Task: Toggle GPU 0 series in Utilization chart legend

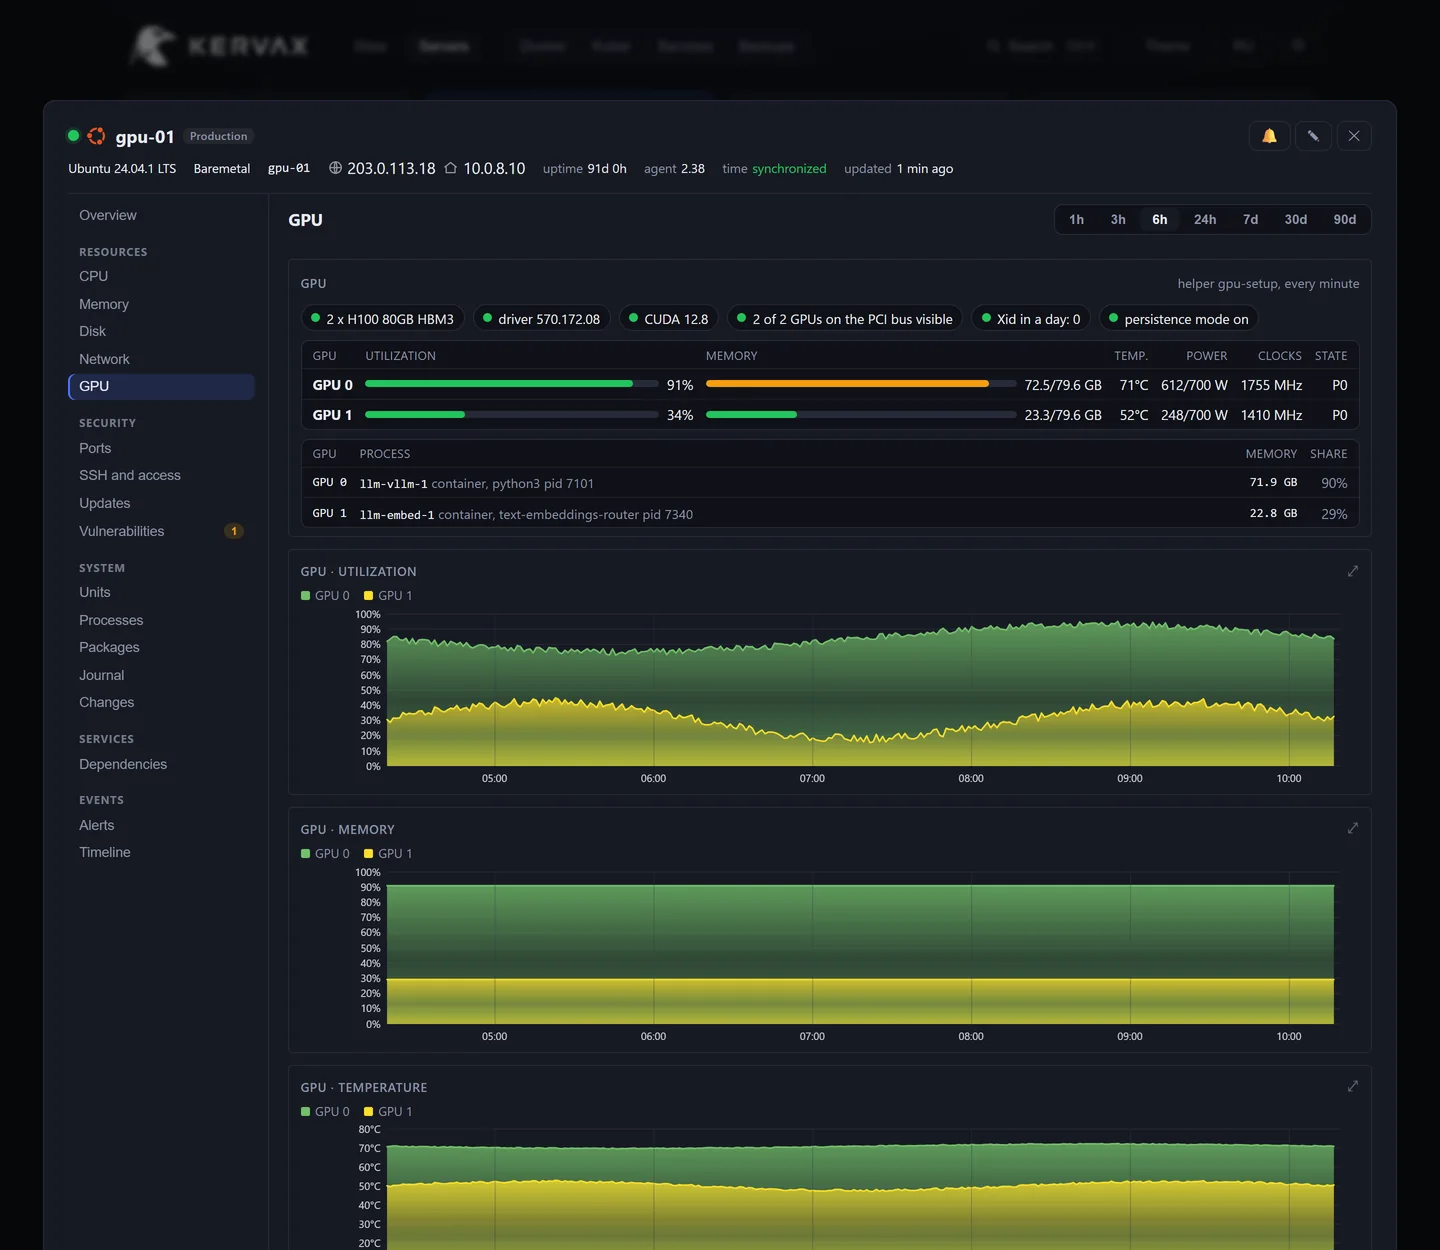Action: (x=325, y=595)
